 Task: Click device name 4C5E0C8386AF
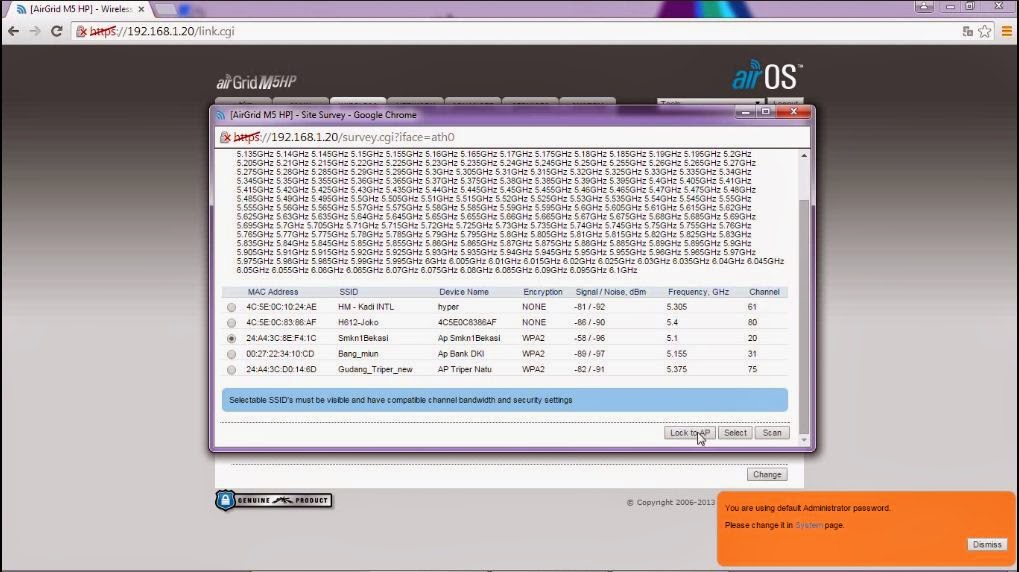[467, 322]
